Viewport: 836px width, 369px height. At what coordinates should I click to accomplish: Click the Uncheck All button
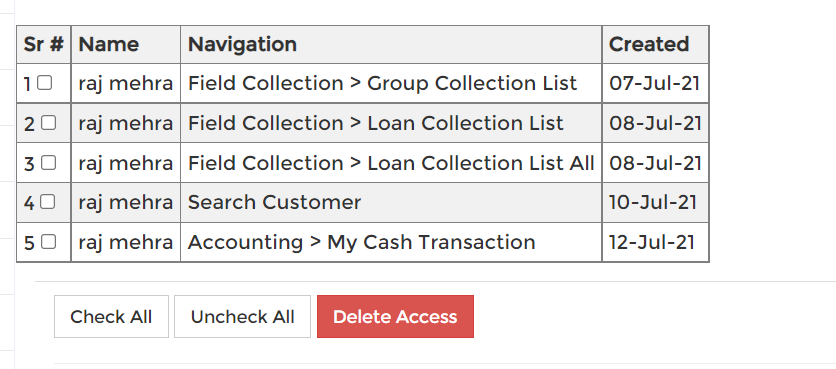point(242,317)
